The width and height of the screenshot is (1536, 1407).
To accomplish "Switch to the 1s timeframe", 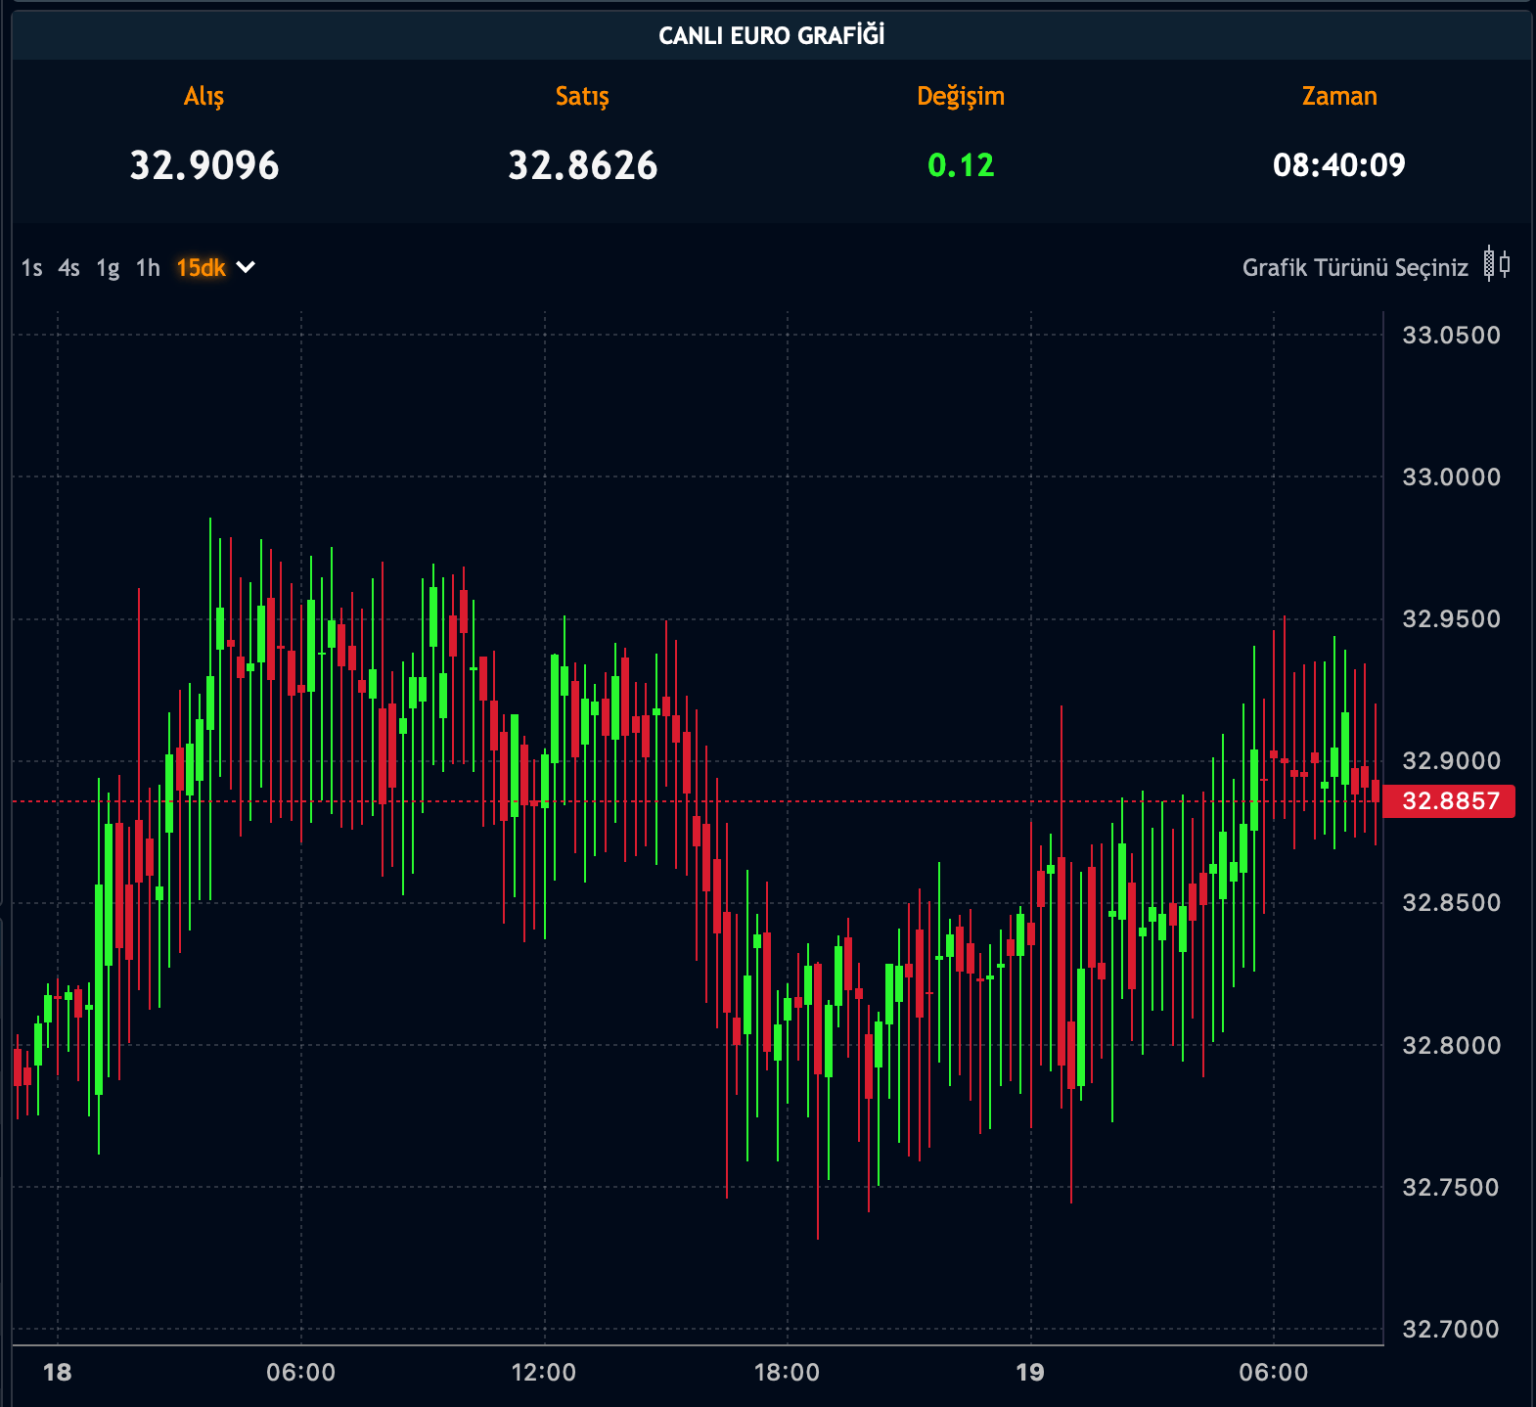I will tap(32, 268).
